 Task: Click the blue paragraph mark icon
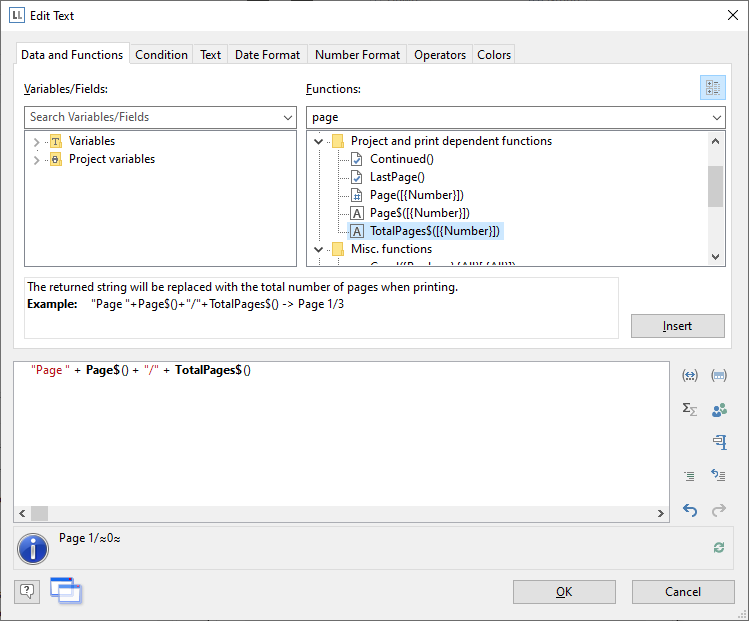pyautogui.click(x=718, y=442)
